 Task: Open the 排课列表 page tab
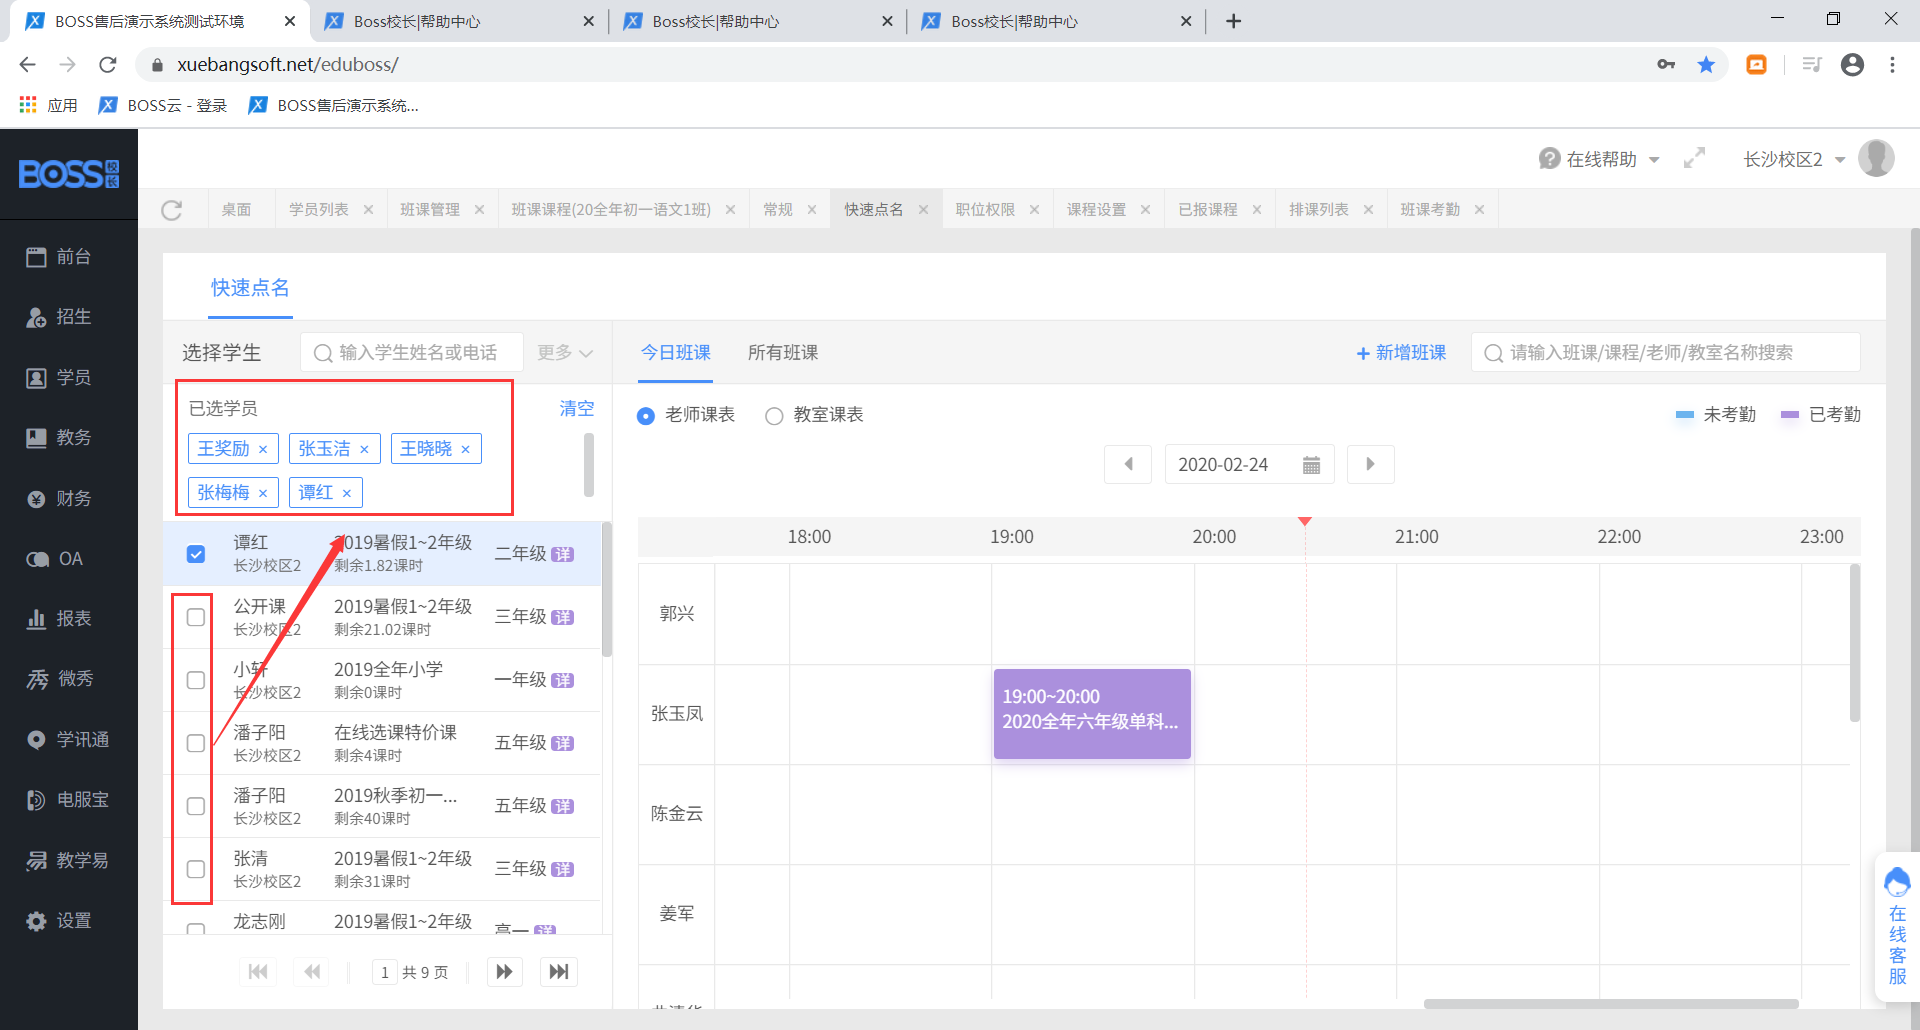(x=1319, y=209)
